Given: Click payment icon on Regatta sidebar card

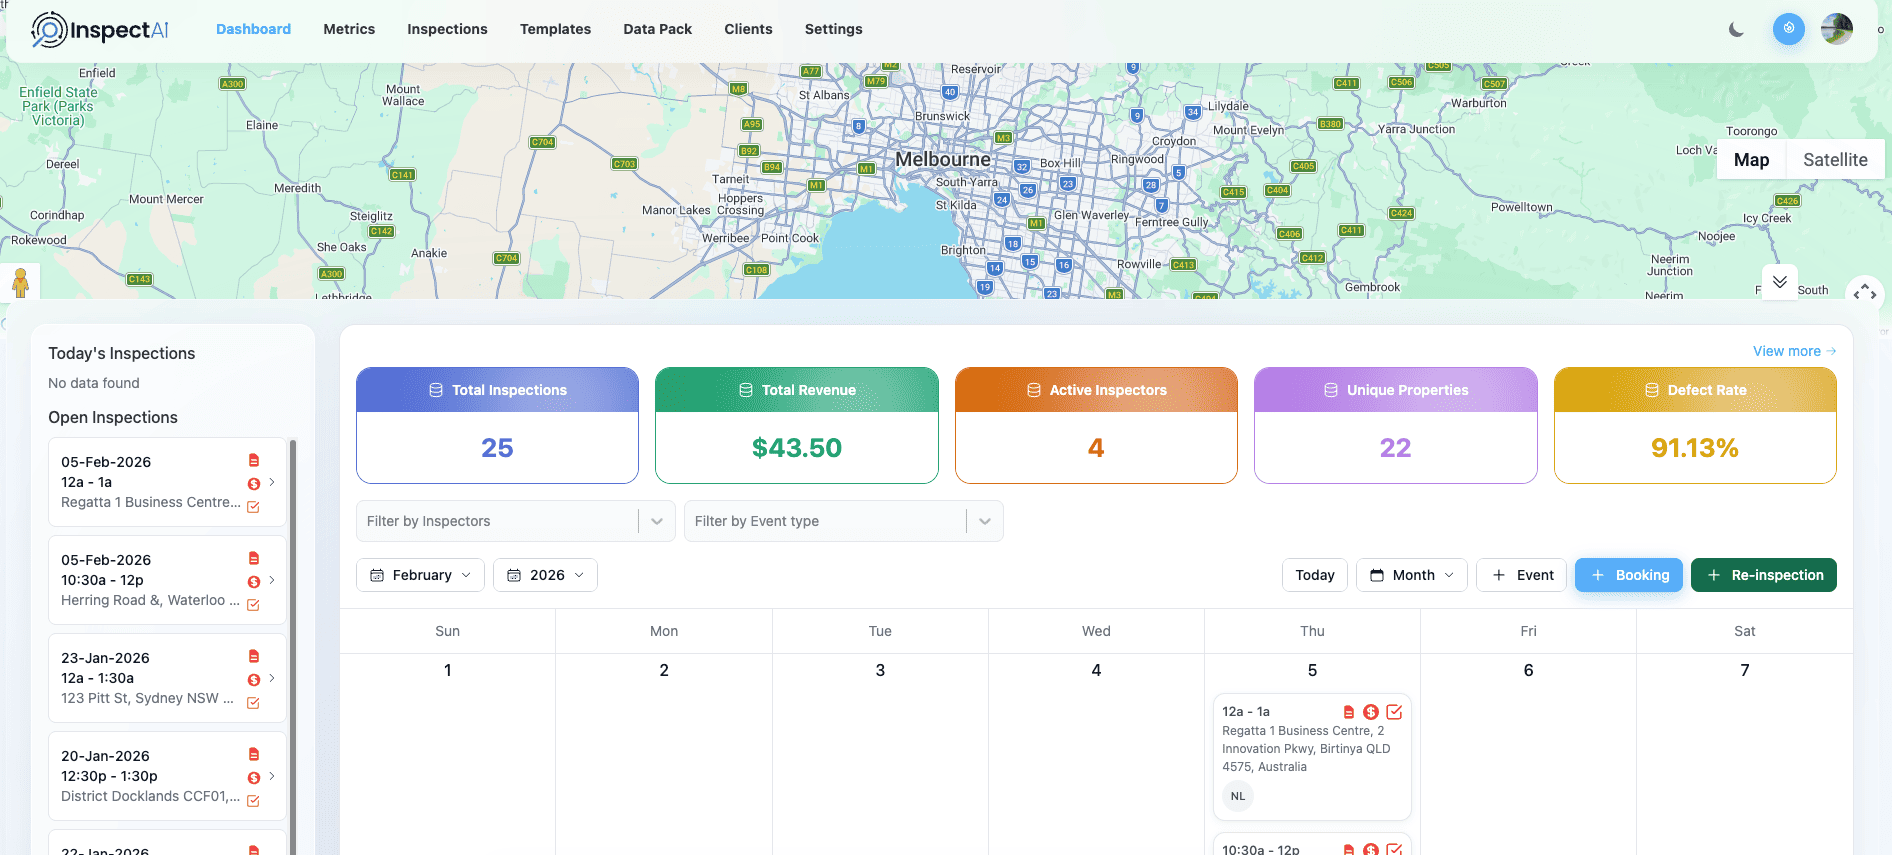Looking at the screenshot, I should (254, 484).
